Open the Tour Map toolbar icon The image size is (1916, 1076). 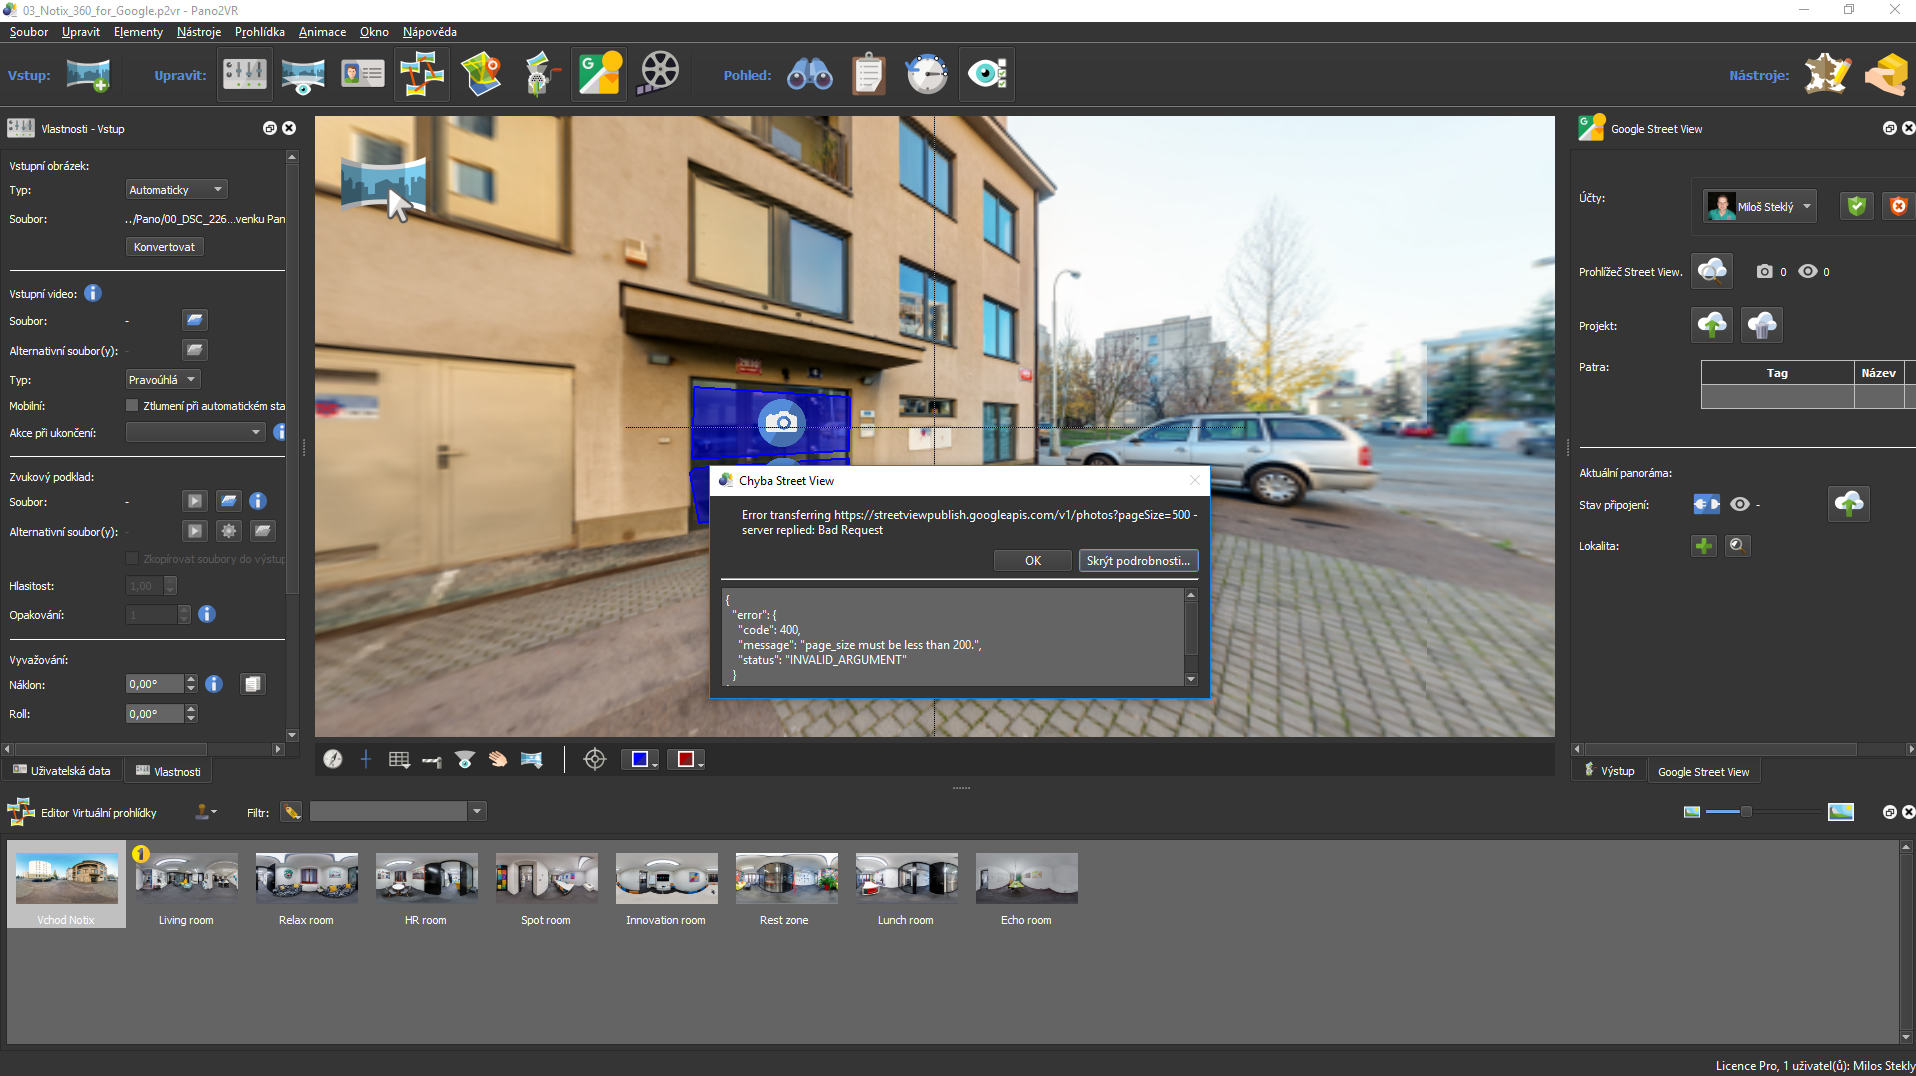(481, 74)
